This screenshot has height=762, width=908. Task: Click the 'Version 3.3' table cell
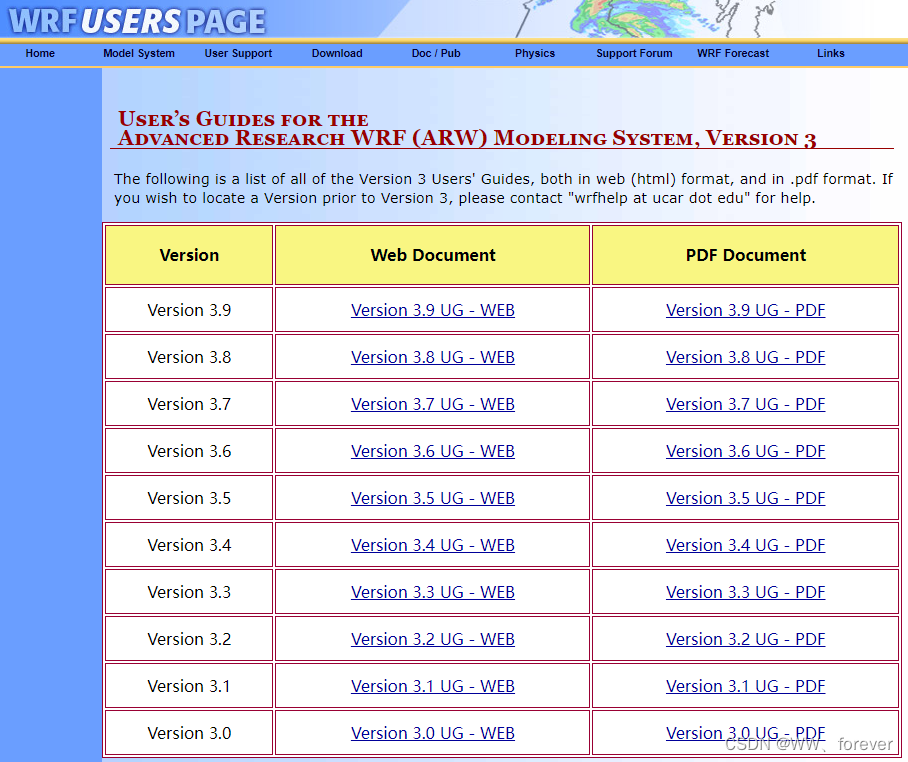tap(189, 591)
